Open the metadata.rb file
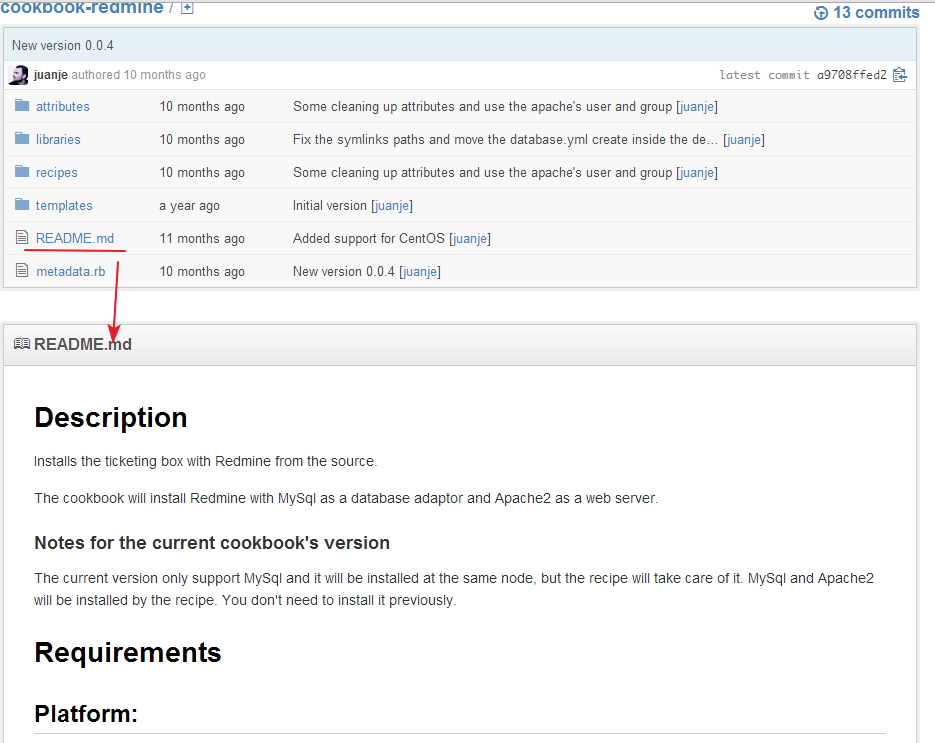The width and height of the screenshot is (935, 743). click(70, 272)
